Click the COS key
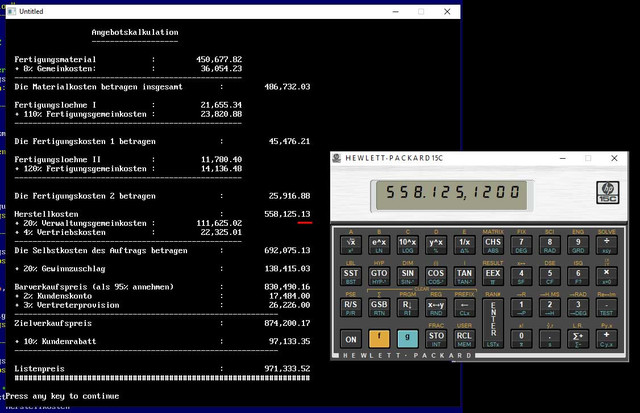The height and width of the screenshot is (413, 640). point(436,276)
